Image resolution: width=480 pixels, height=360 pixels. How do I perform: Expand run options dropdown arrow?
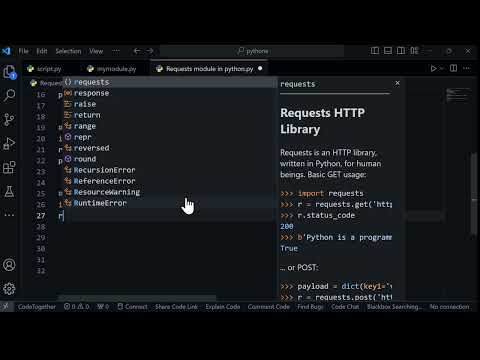point(441,69)
